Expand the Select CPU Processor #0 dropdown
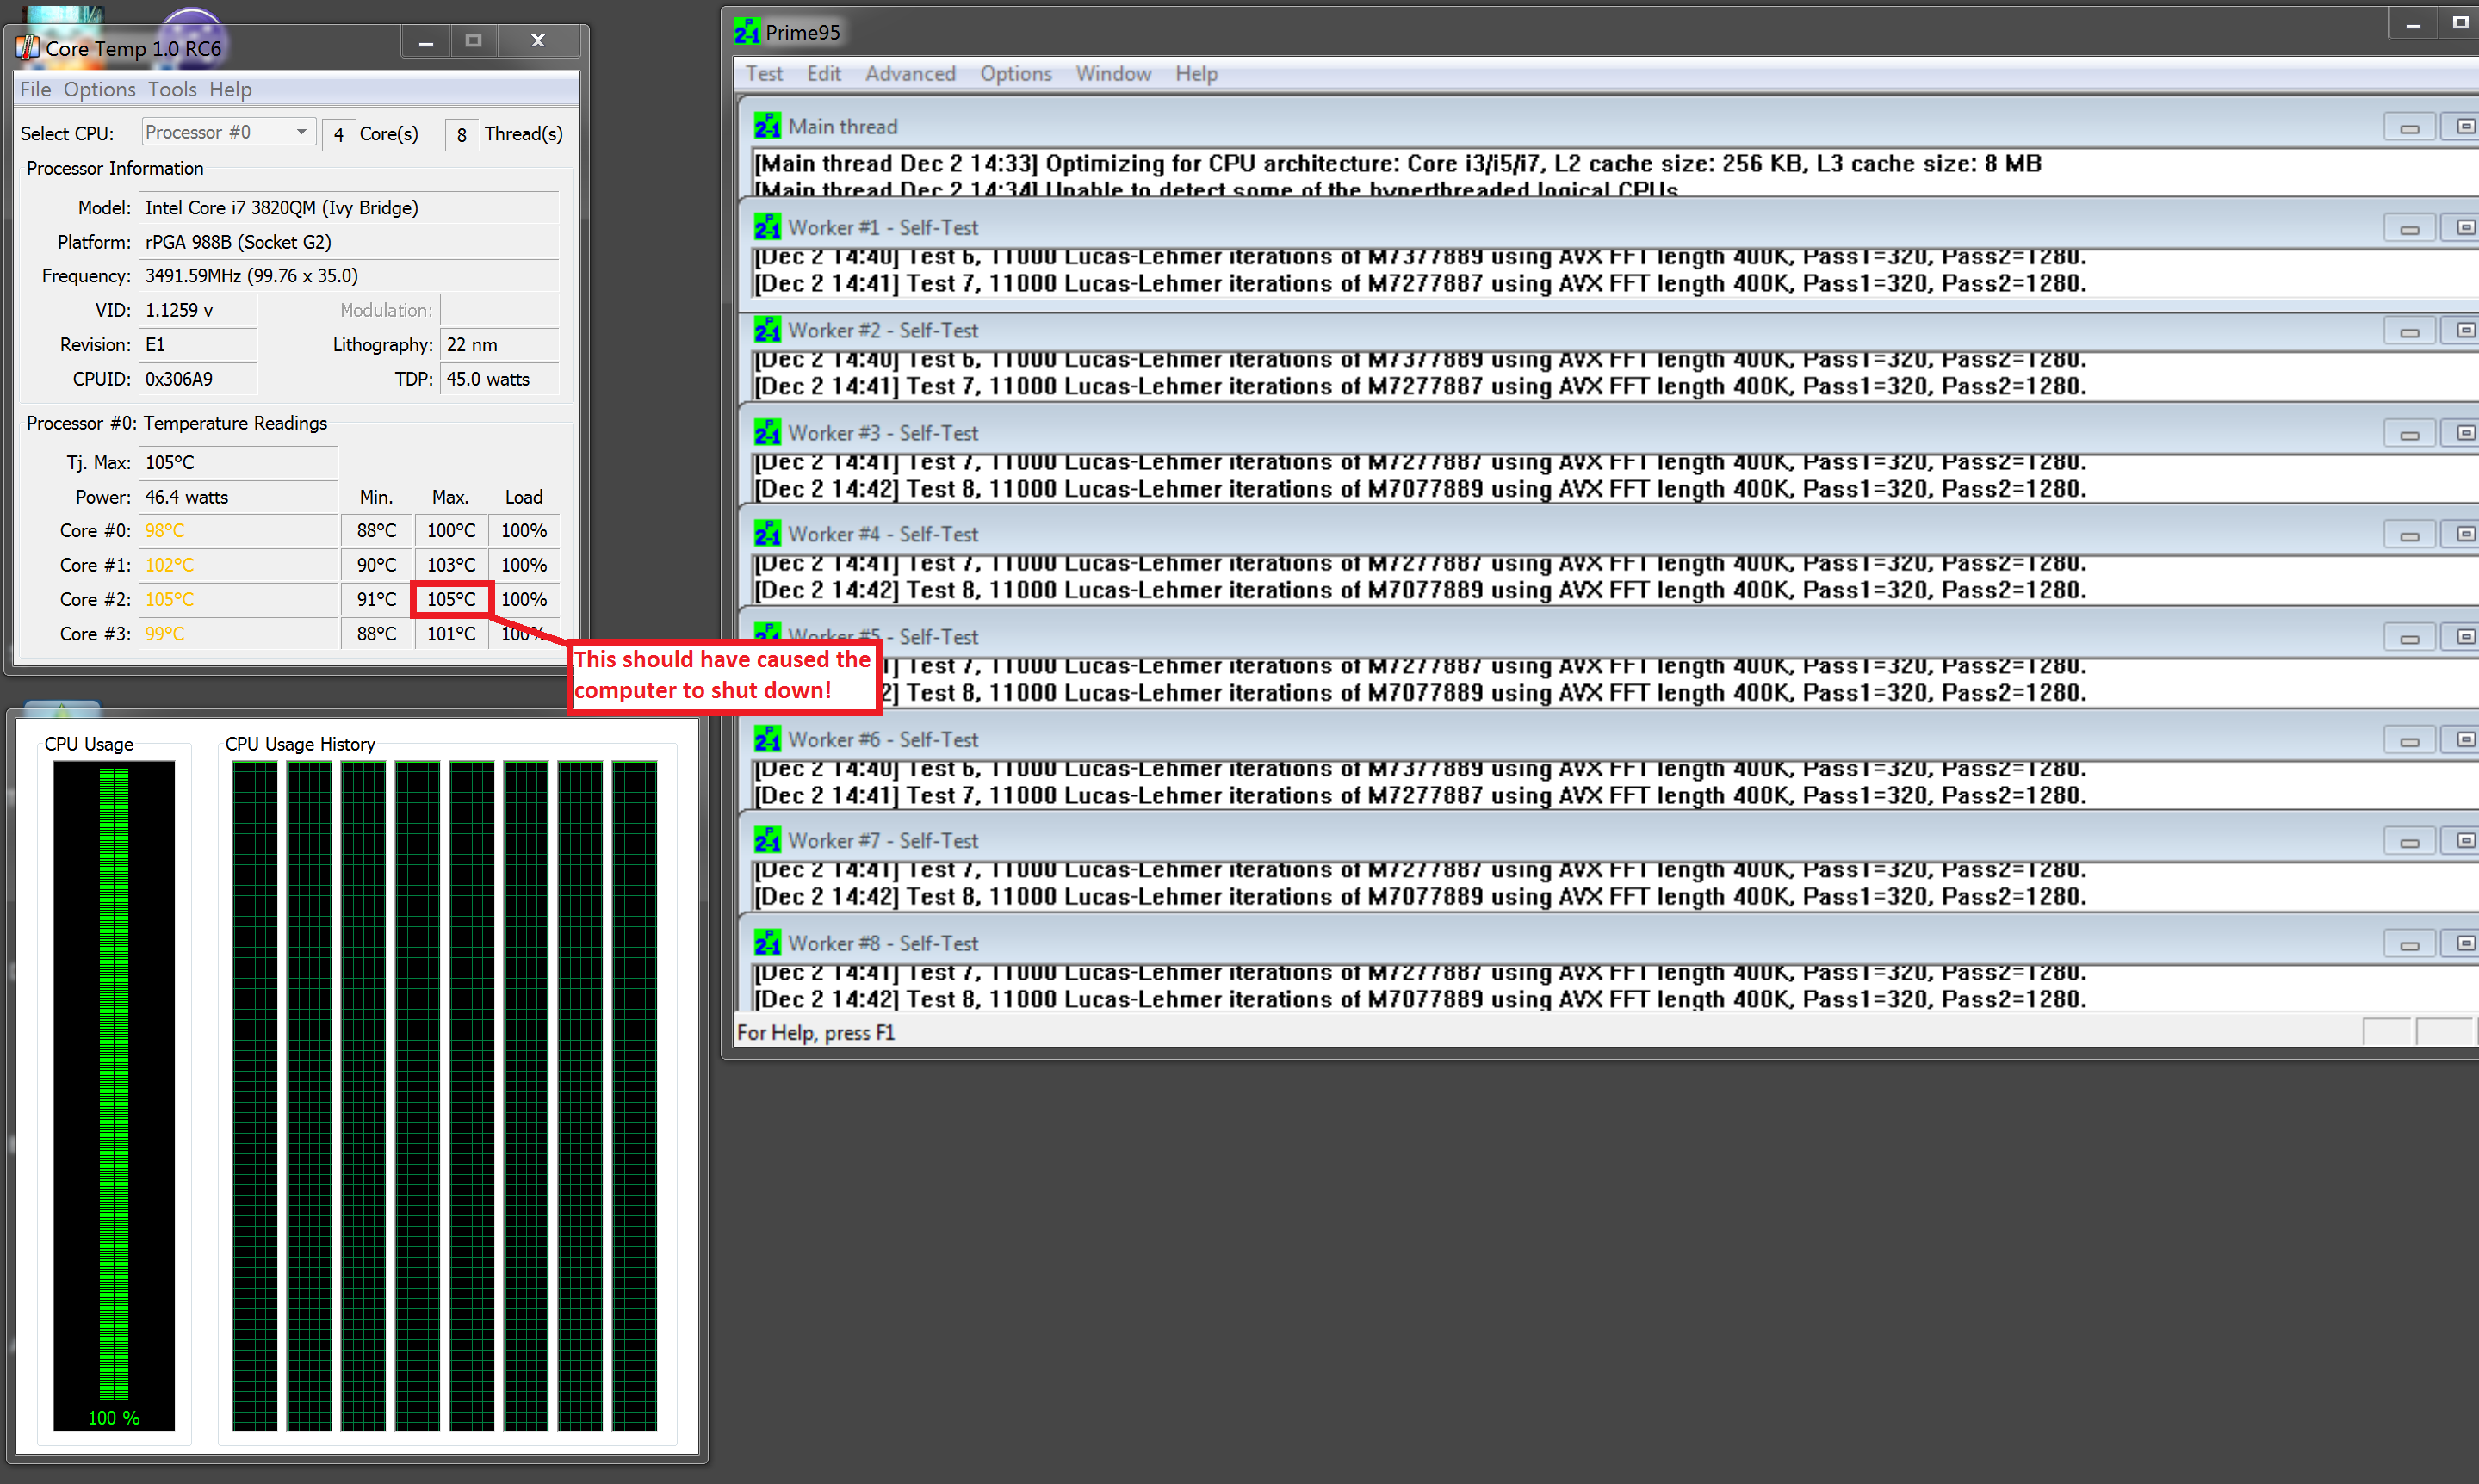This screenshot has width=2479, height=1484. click(x=228, y=132)
